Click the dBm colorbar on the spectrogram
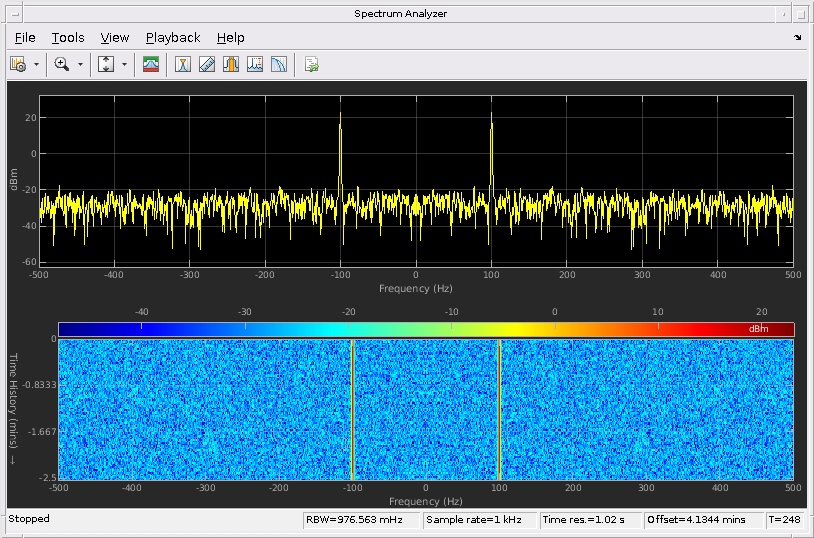814x538 pixels. 426,329
